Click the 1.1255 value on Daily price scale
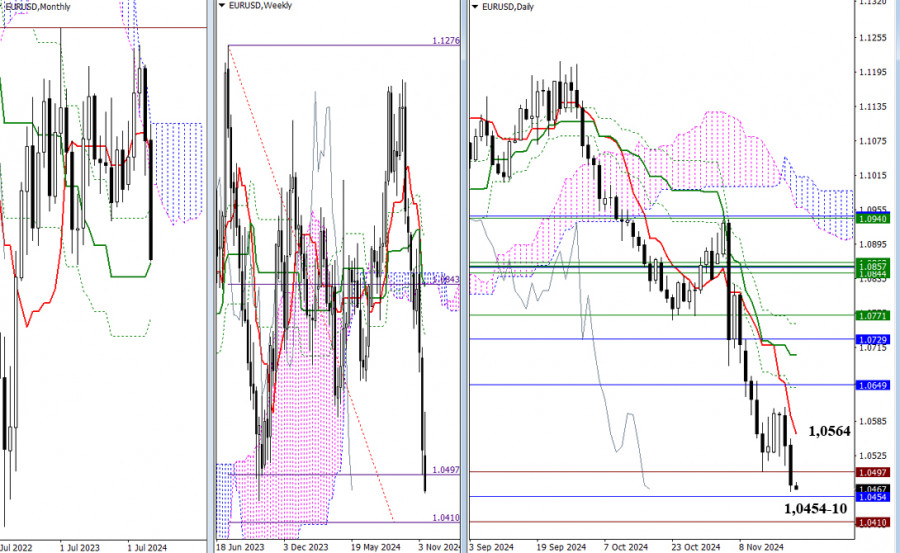This screenshot has height=553, width=900. 873,38
